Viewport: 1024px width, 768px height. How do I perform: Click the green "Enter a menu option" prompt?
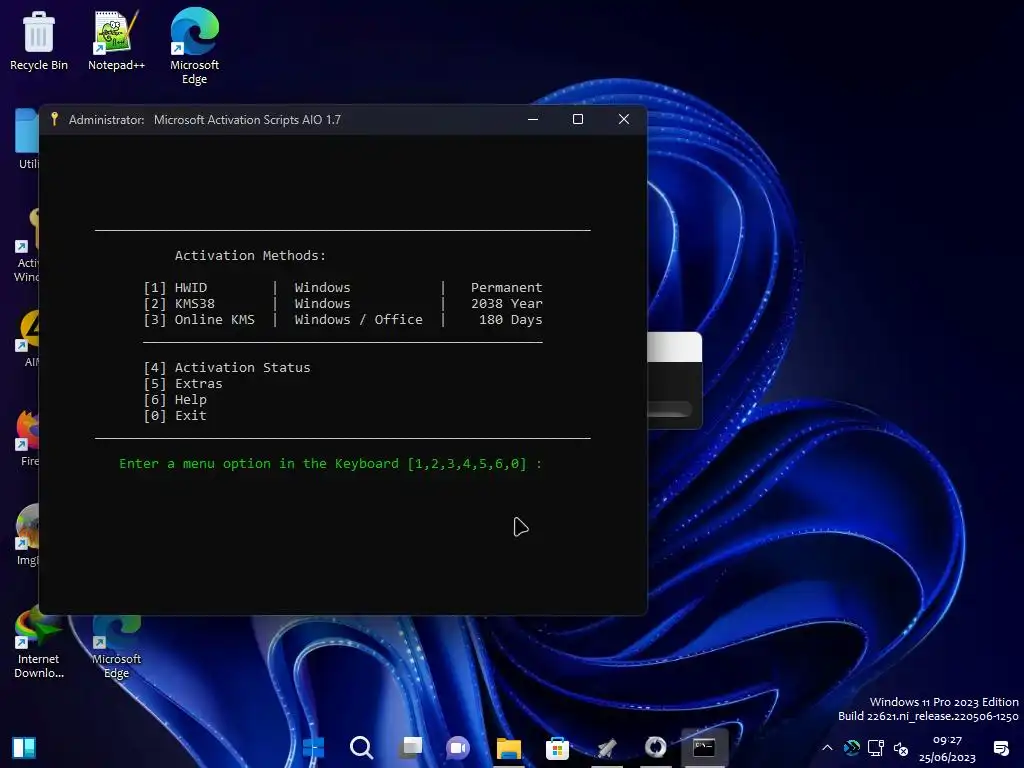[x=330, y=464]
